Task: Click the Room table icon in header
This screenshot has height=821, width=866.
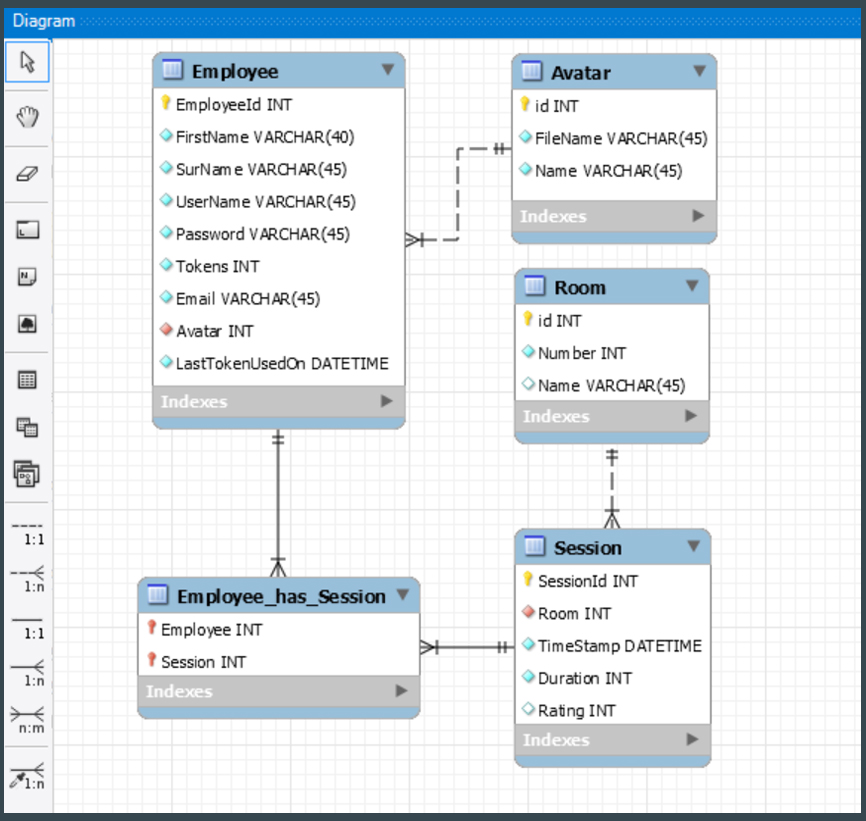Action: (x=535, y=286)
